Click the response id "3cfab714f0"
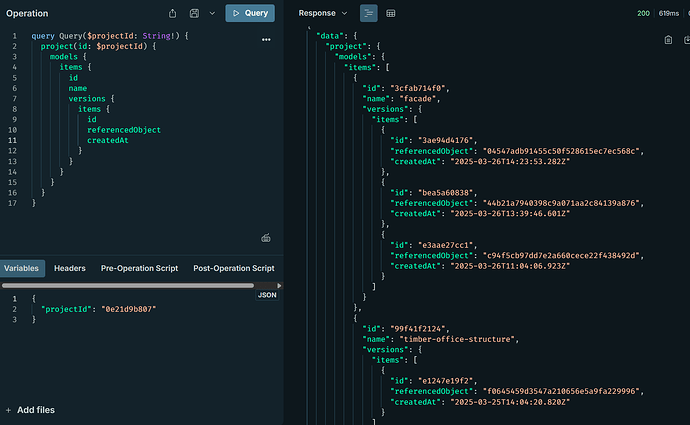This screenshot has height=425, width=690. point(418,88)
